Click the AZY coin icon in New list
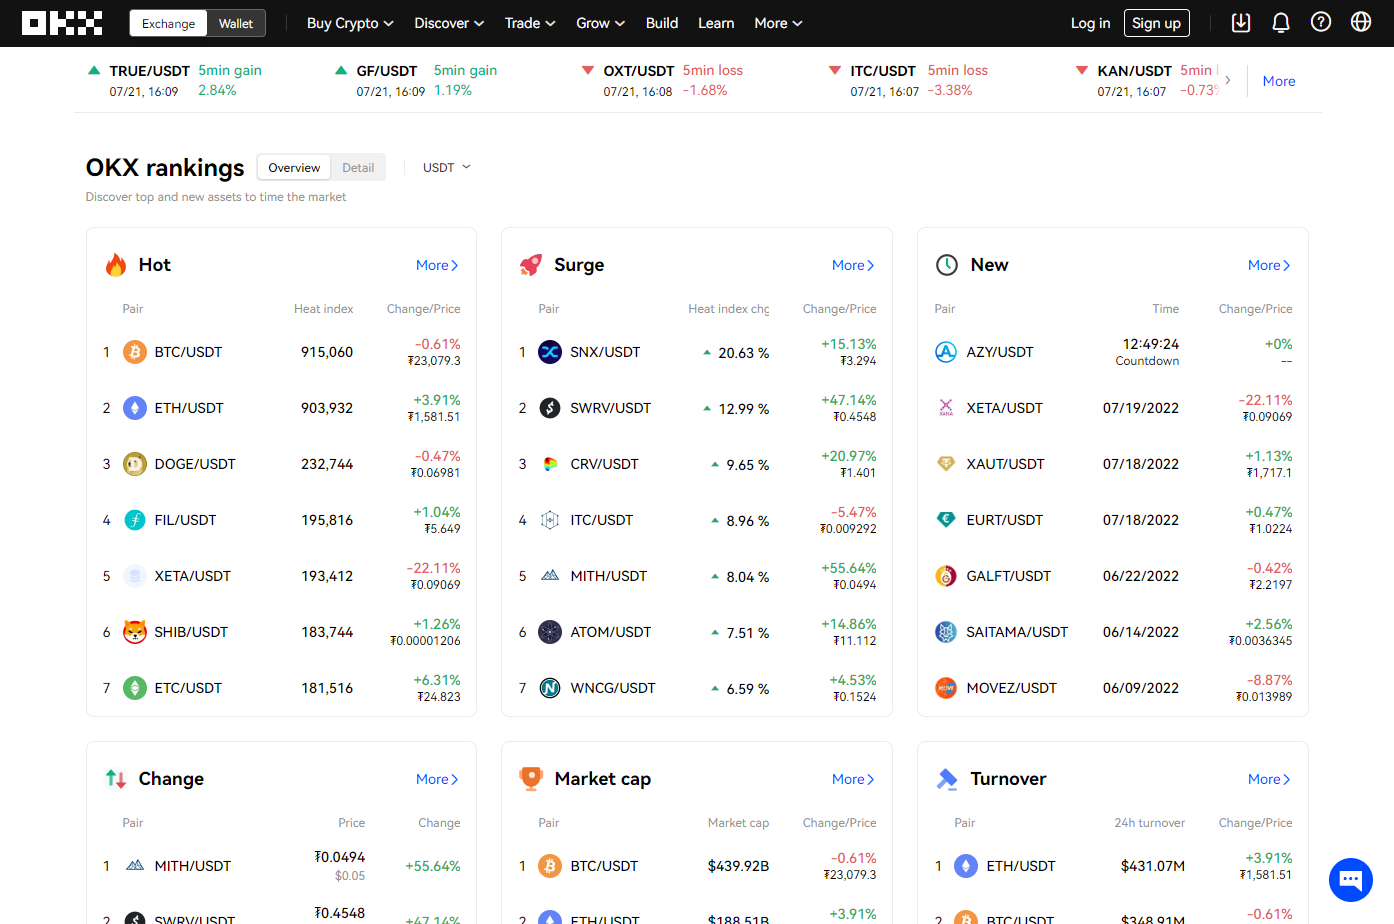 [x=946, y=352]
